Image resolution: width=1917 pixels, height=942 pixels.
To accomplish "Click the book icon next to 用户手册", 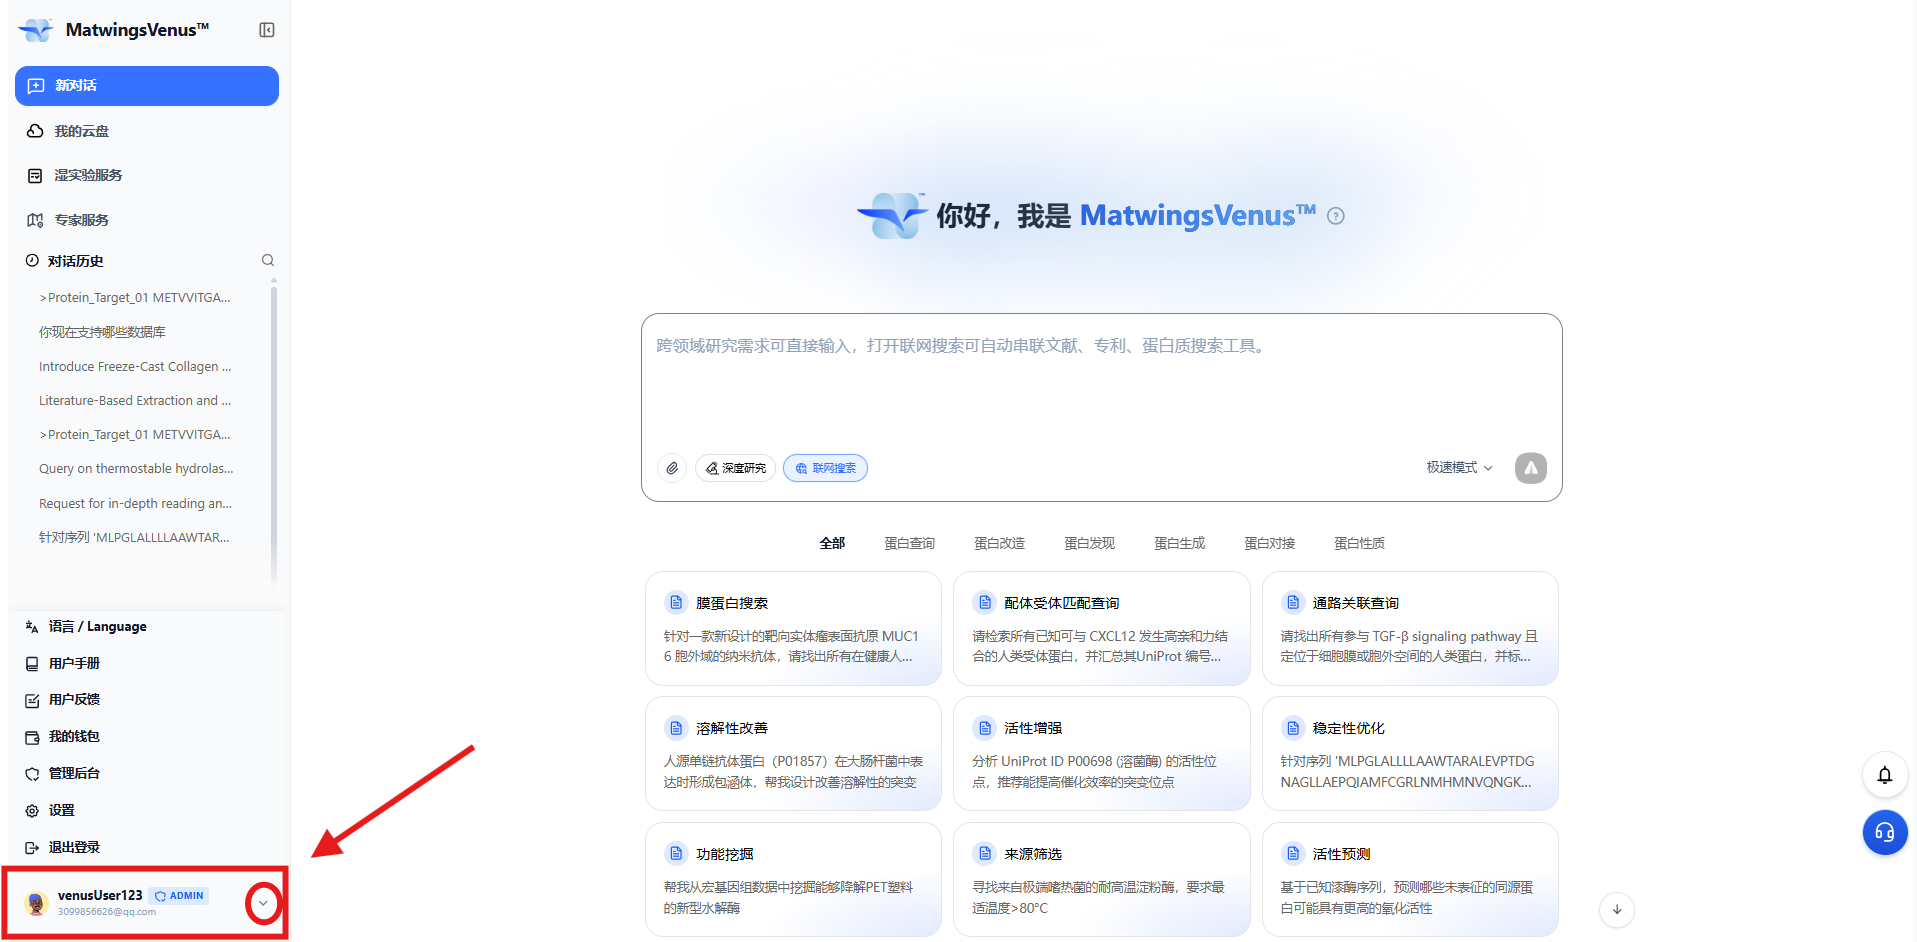I will tap(32, 664).
